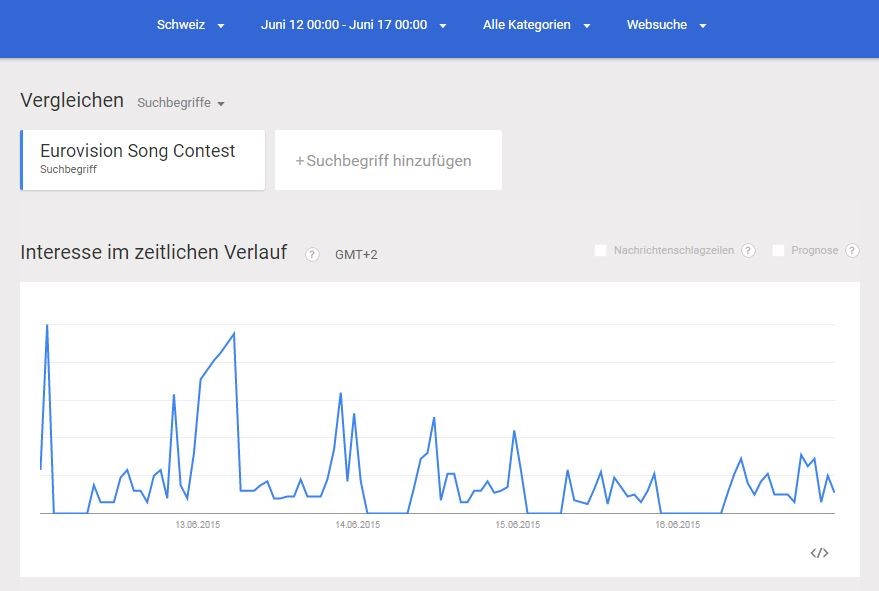
Task: Click the blue color bar of Eurovision term
Action: tap(22, 159)
